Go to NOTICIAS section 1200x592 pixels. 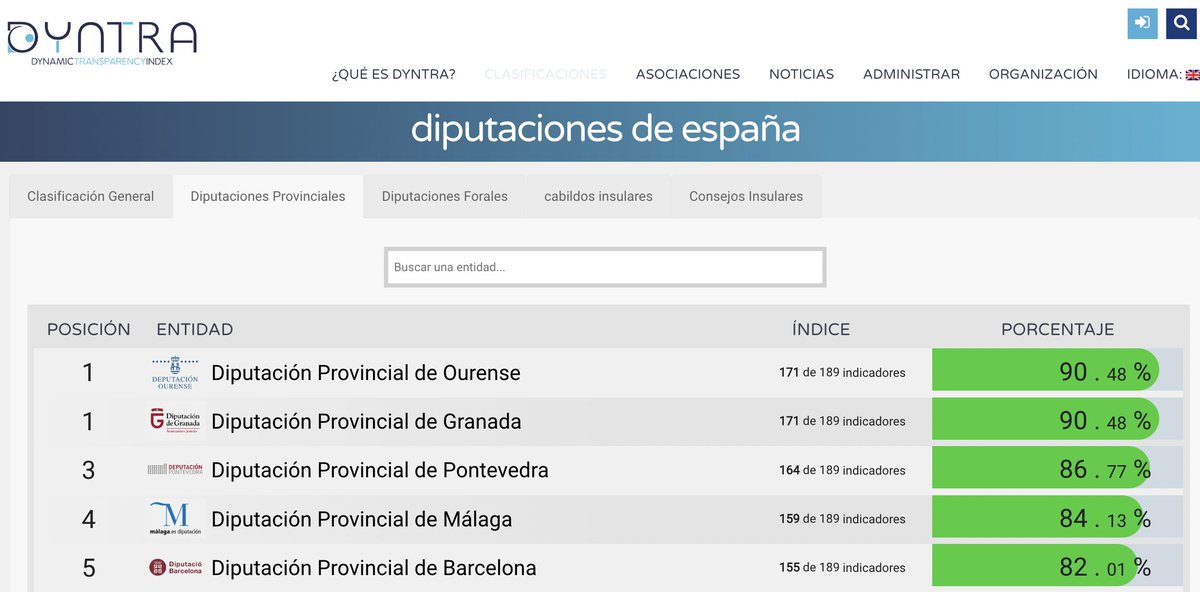pyautogui.click(x=801, y=74)
